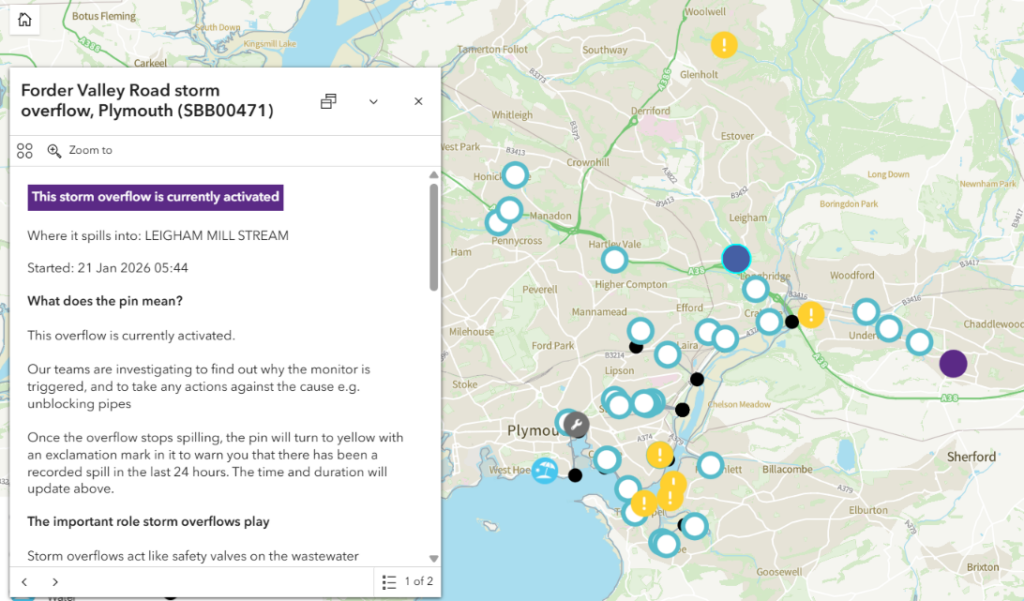The width and height of the screenshot is (1024, 601).
Task: Click the purple pin near Chaddlewood
Action: click(953, 363)
